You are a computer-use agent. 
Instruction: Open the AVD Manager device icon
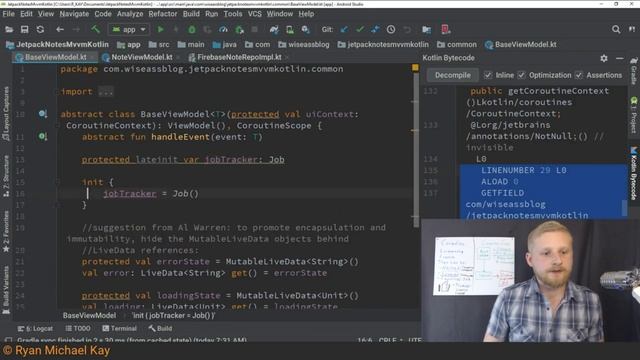289,29
